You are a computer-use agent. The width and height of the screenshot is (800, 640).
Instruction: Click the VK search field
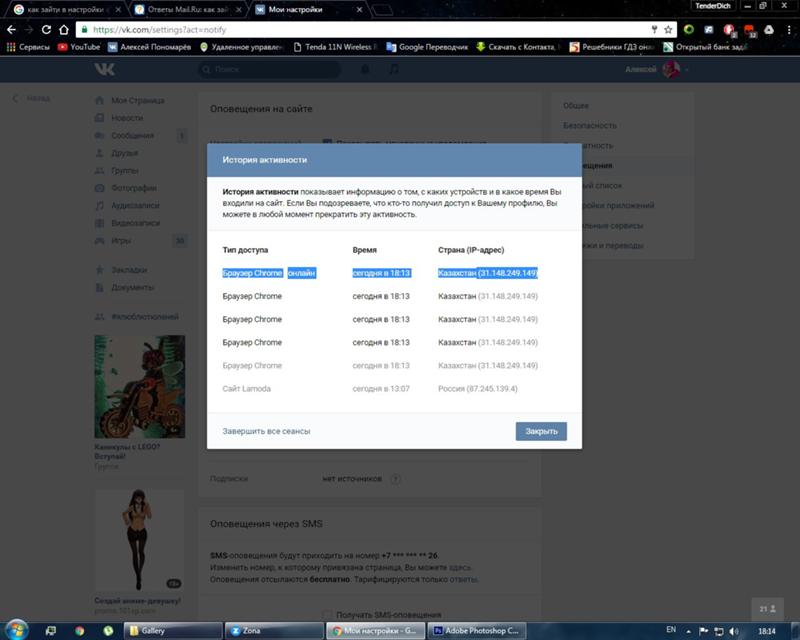coord(269,69)
